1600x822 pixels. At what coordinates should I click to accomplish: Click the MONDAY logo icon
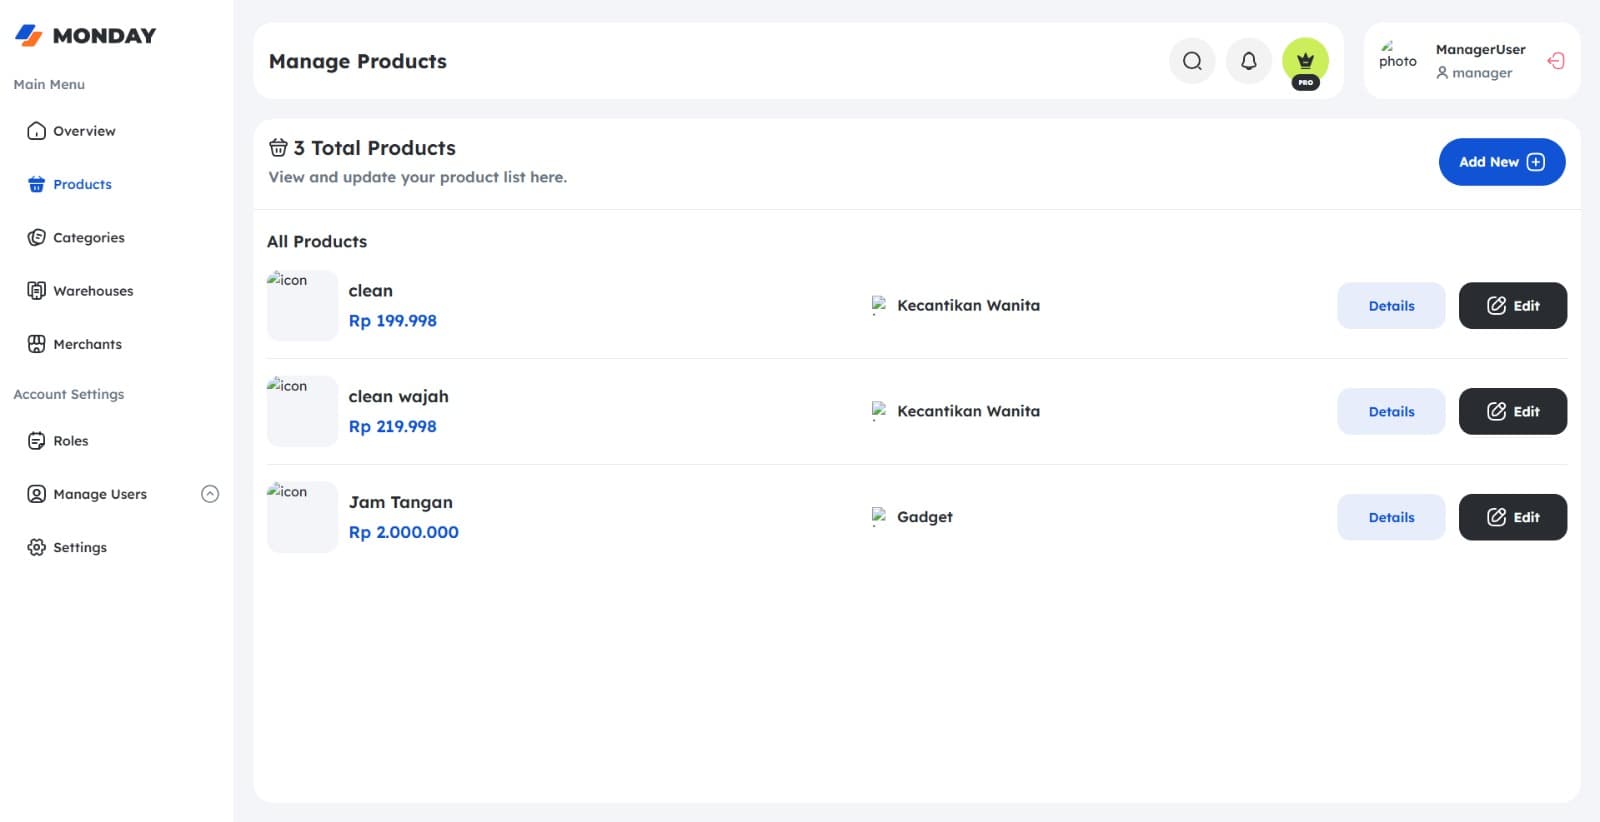click(x=29, y=36)
